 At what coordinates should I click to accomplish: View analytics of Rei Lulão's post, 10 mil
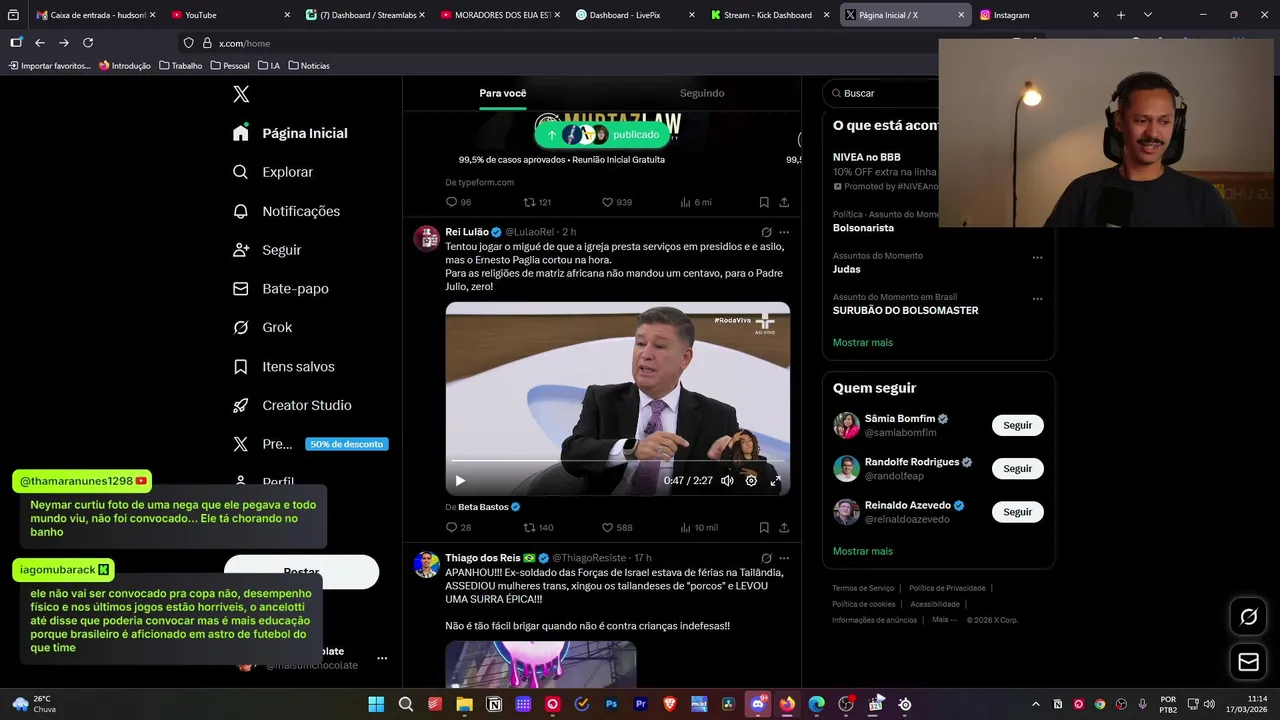tap(699, 527)
